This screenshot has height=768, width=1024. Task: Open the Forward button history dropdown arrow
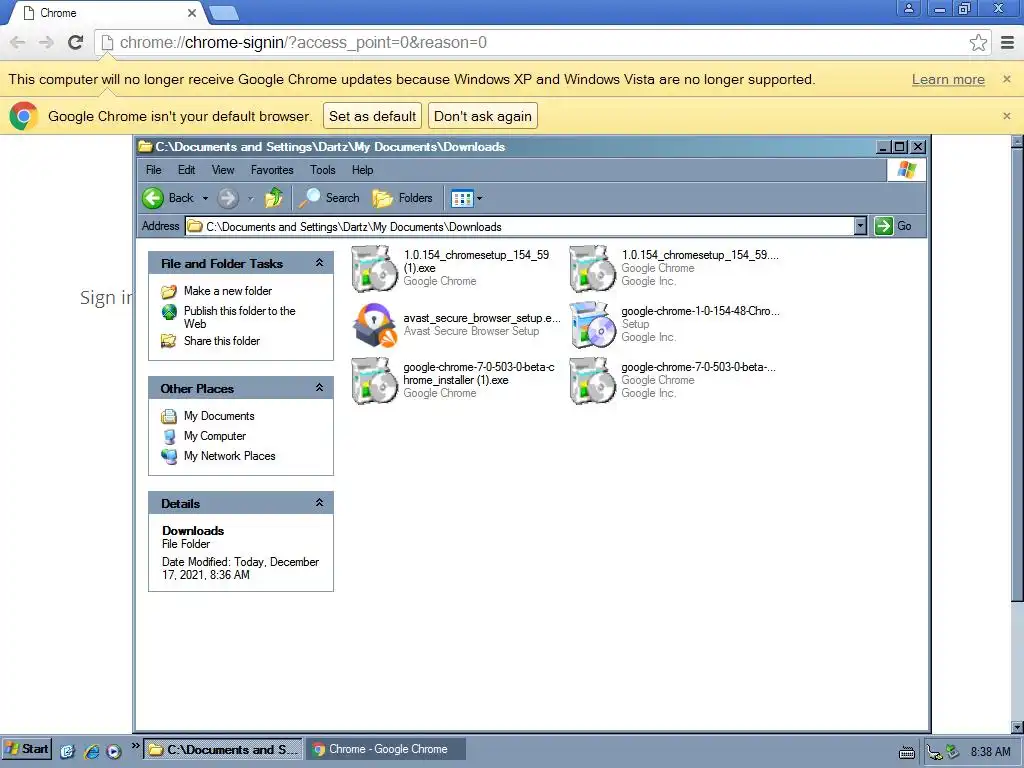pos(250,198)
